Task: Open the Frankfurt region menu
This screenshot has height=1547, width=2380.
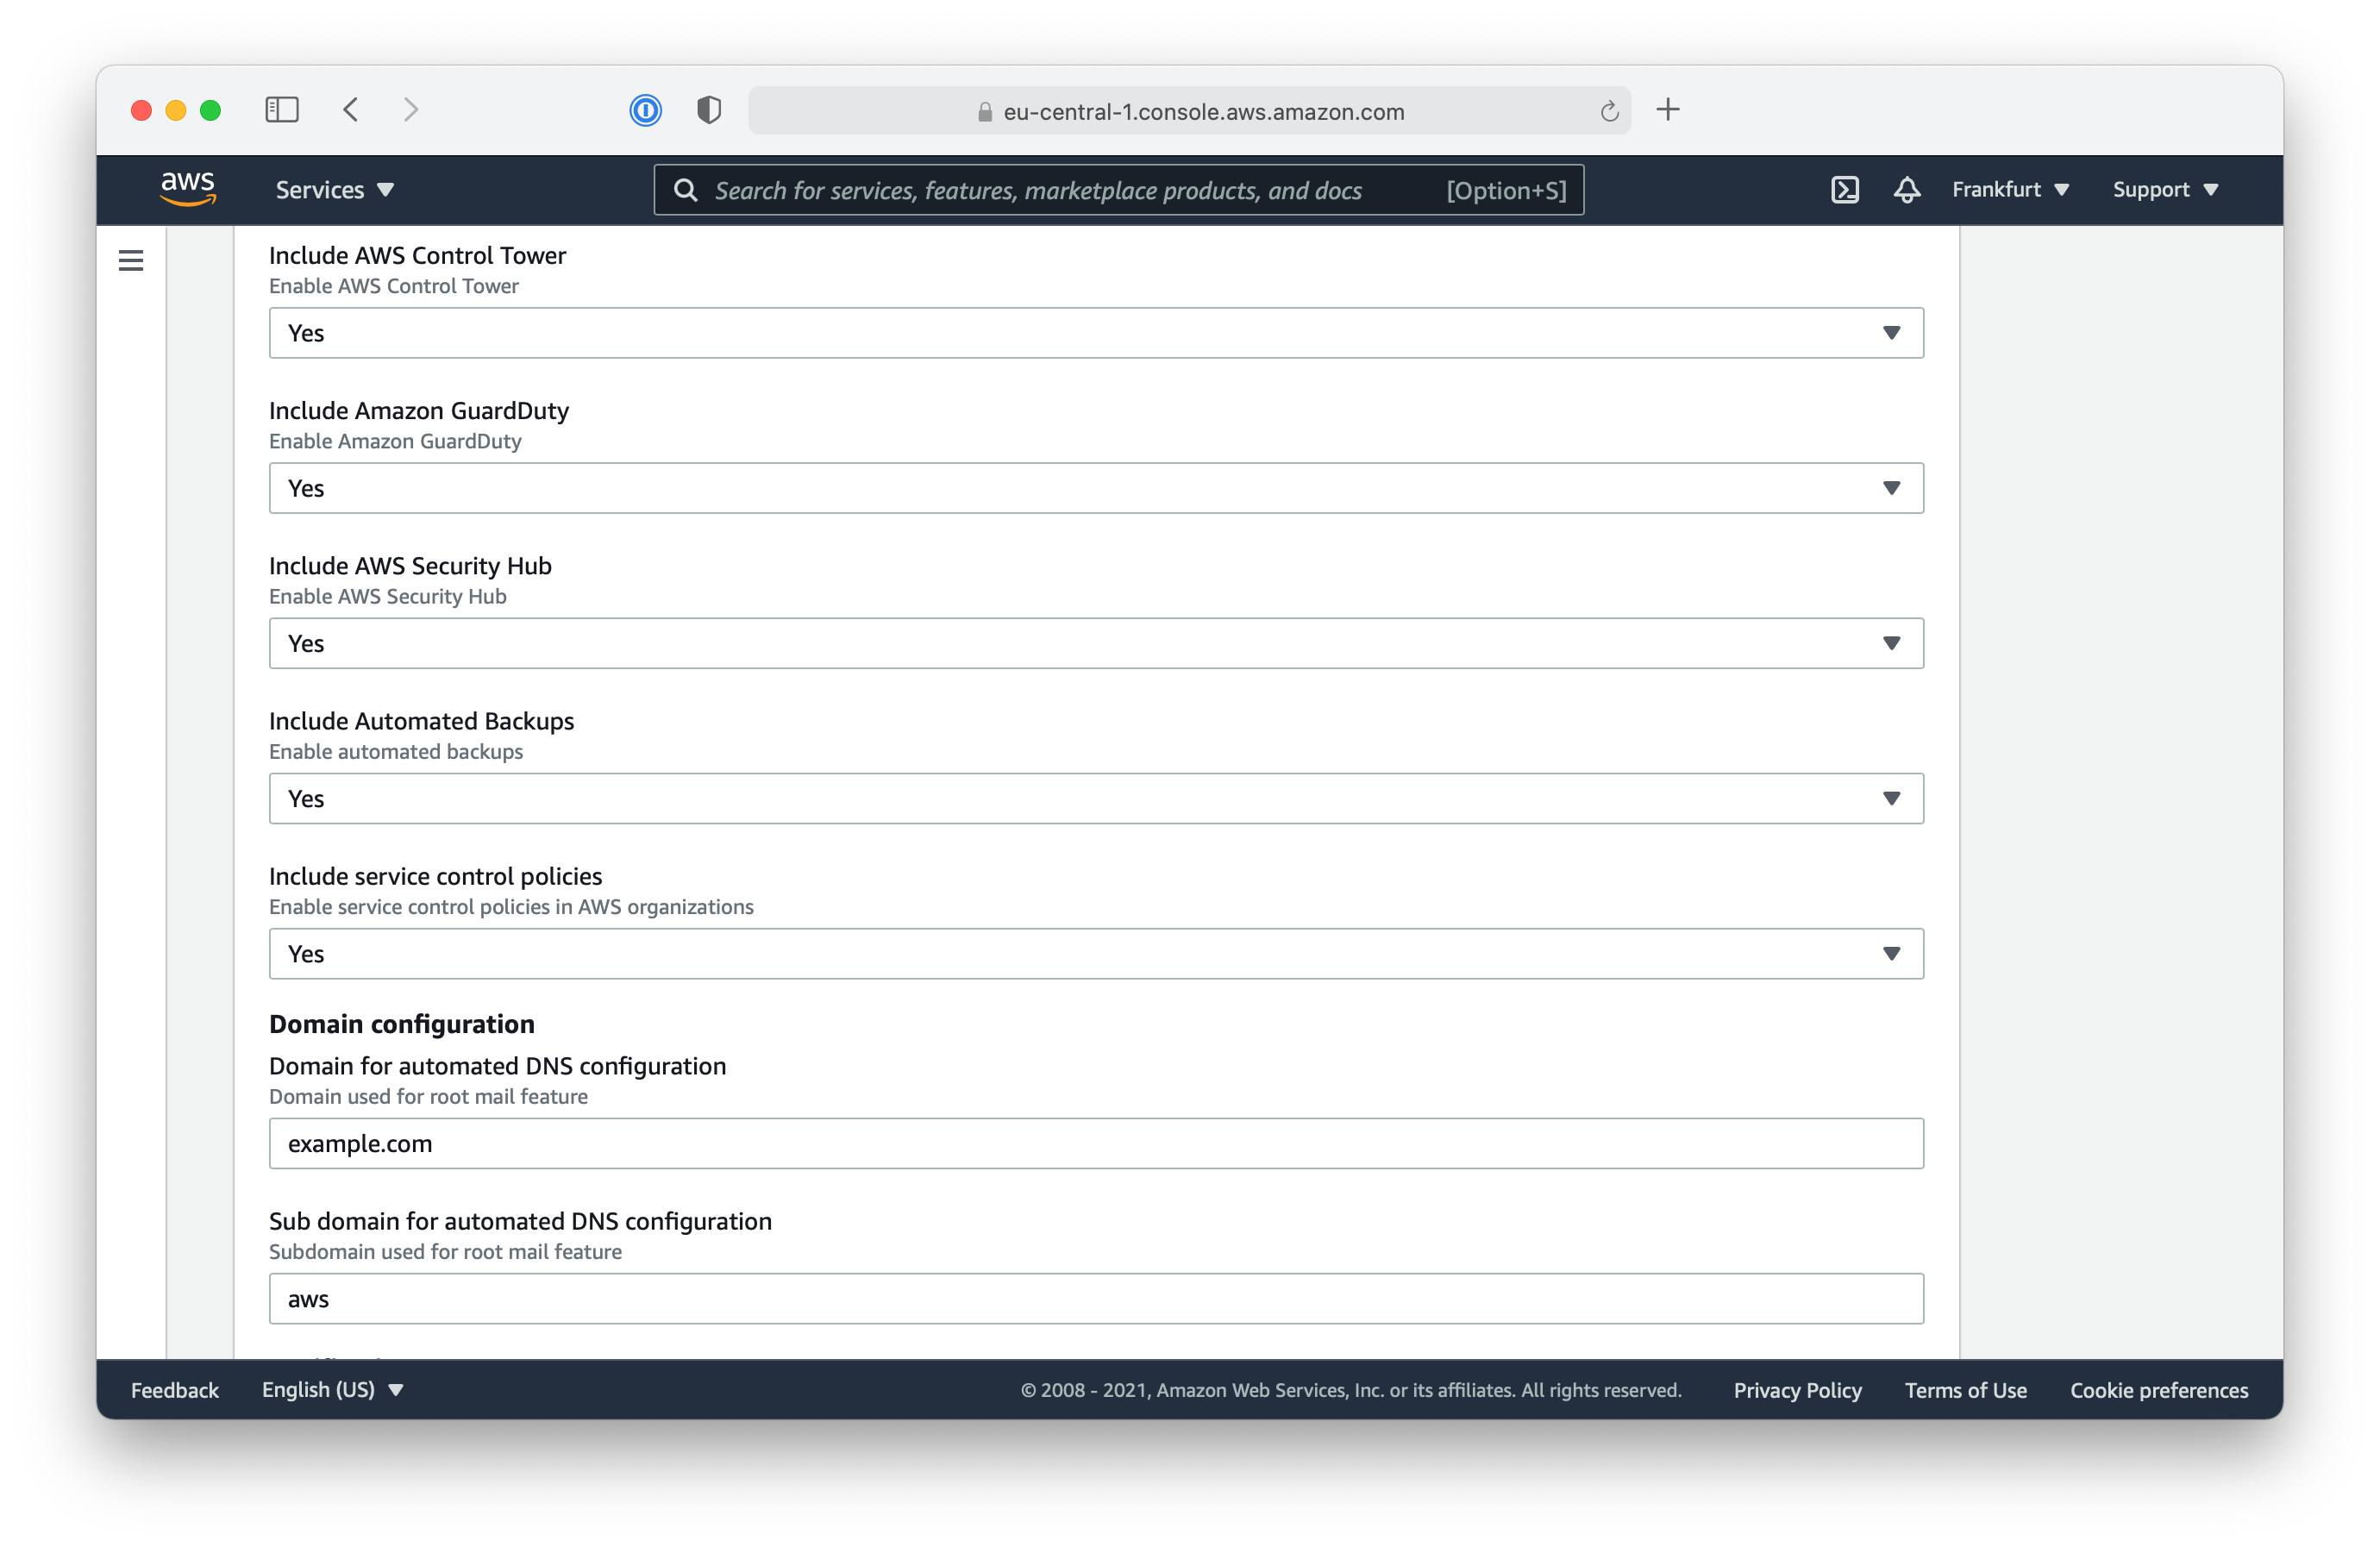Action: coord(2010,189)
